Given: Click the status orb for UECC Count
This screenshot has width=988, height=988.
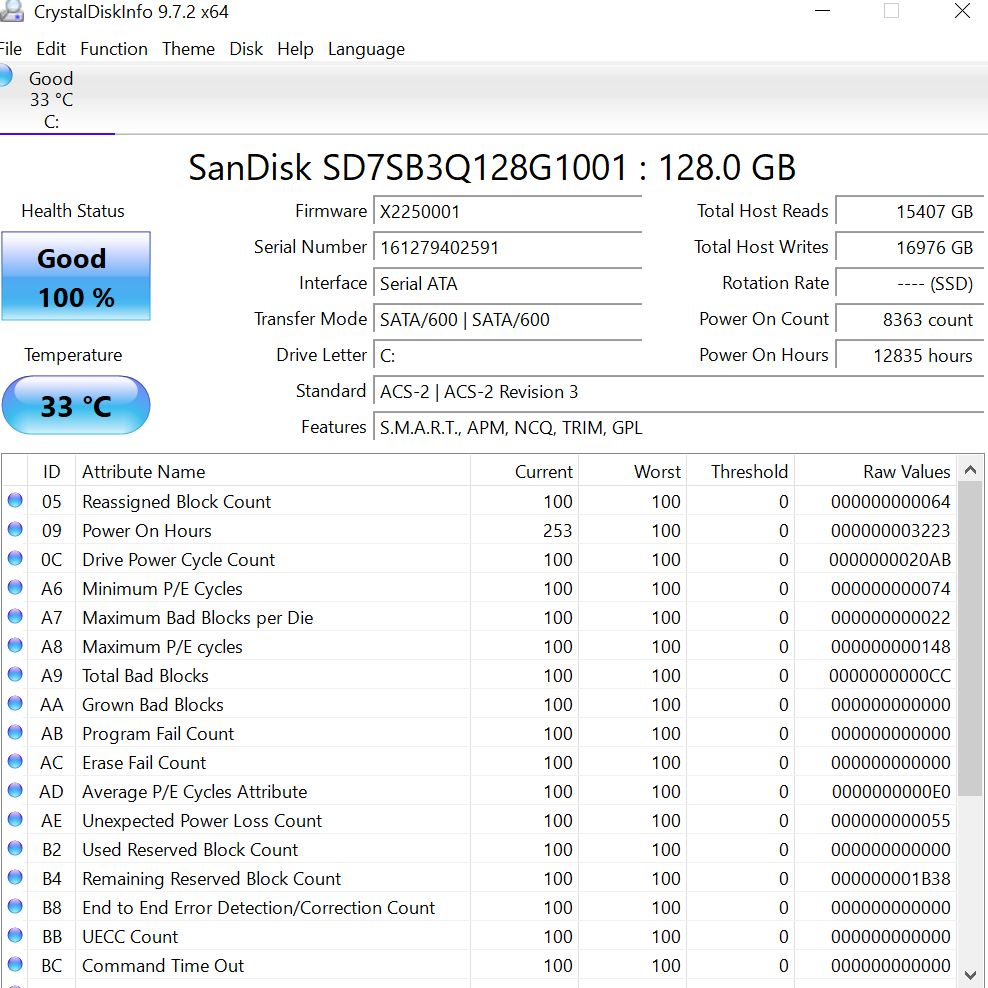Looking at the screenshot, I should point(15,936).
